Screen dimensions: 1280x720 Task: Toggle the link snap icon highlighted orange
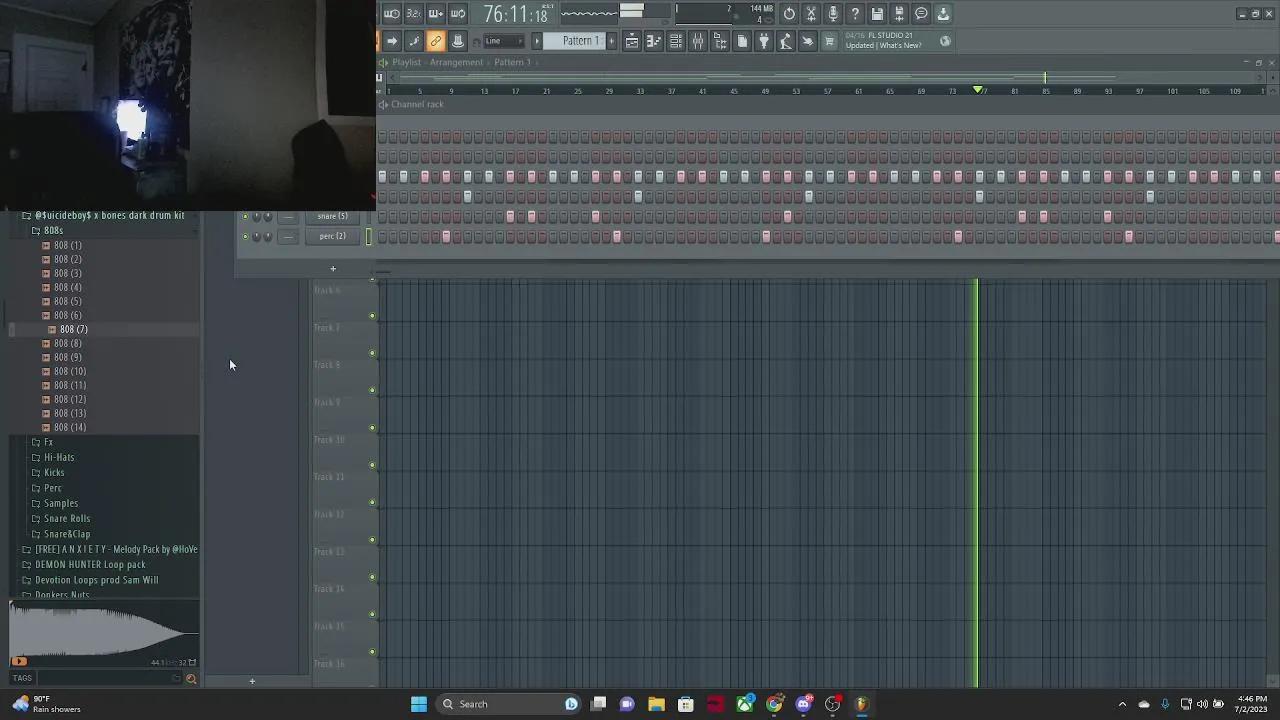(x=436, y=41)
